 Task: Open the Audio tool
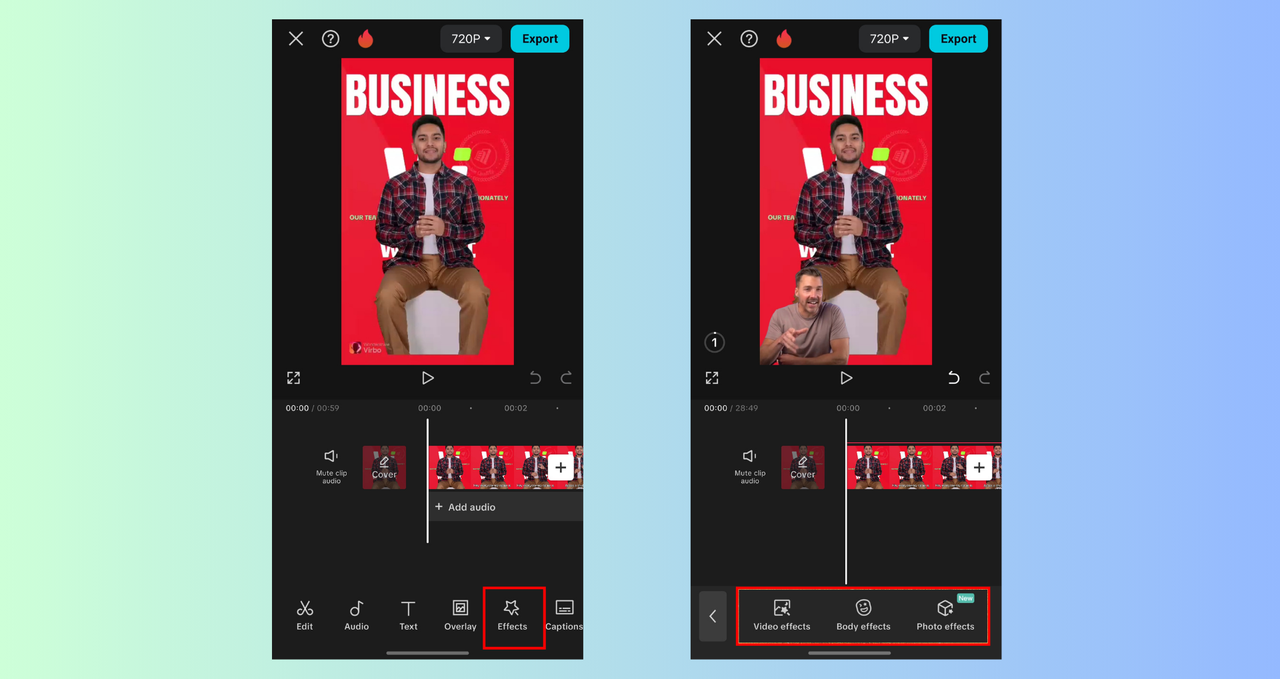[x=357, y=615]
